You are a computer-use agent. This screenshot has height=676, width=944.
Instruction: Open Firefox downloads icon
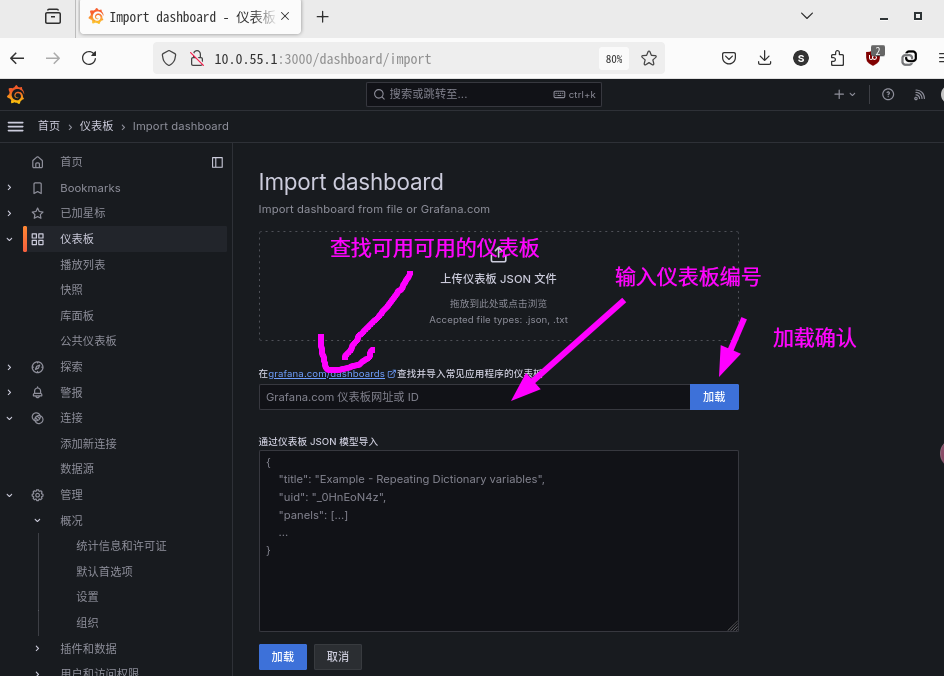tap(765, 58)
